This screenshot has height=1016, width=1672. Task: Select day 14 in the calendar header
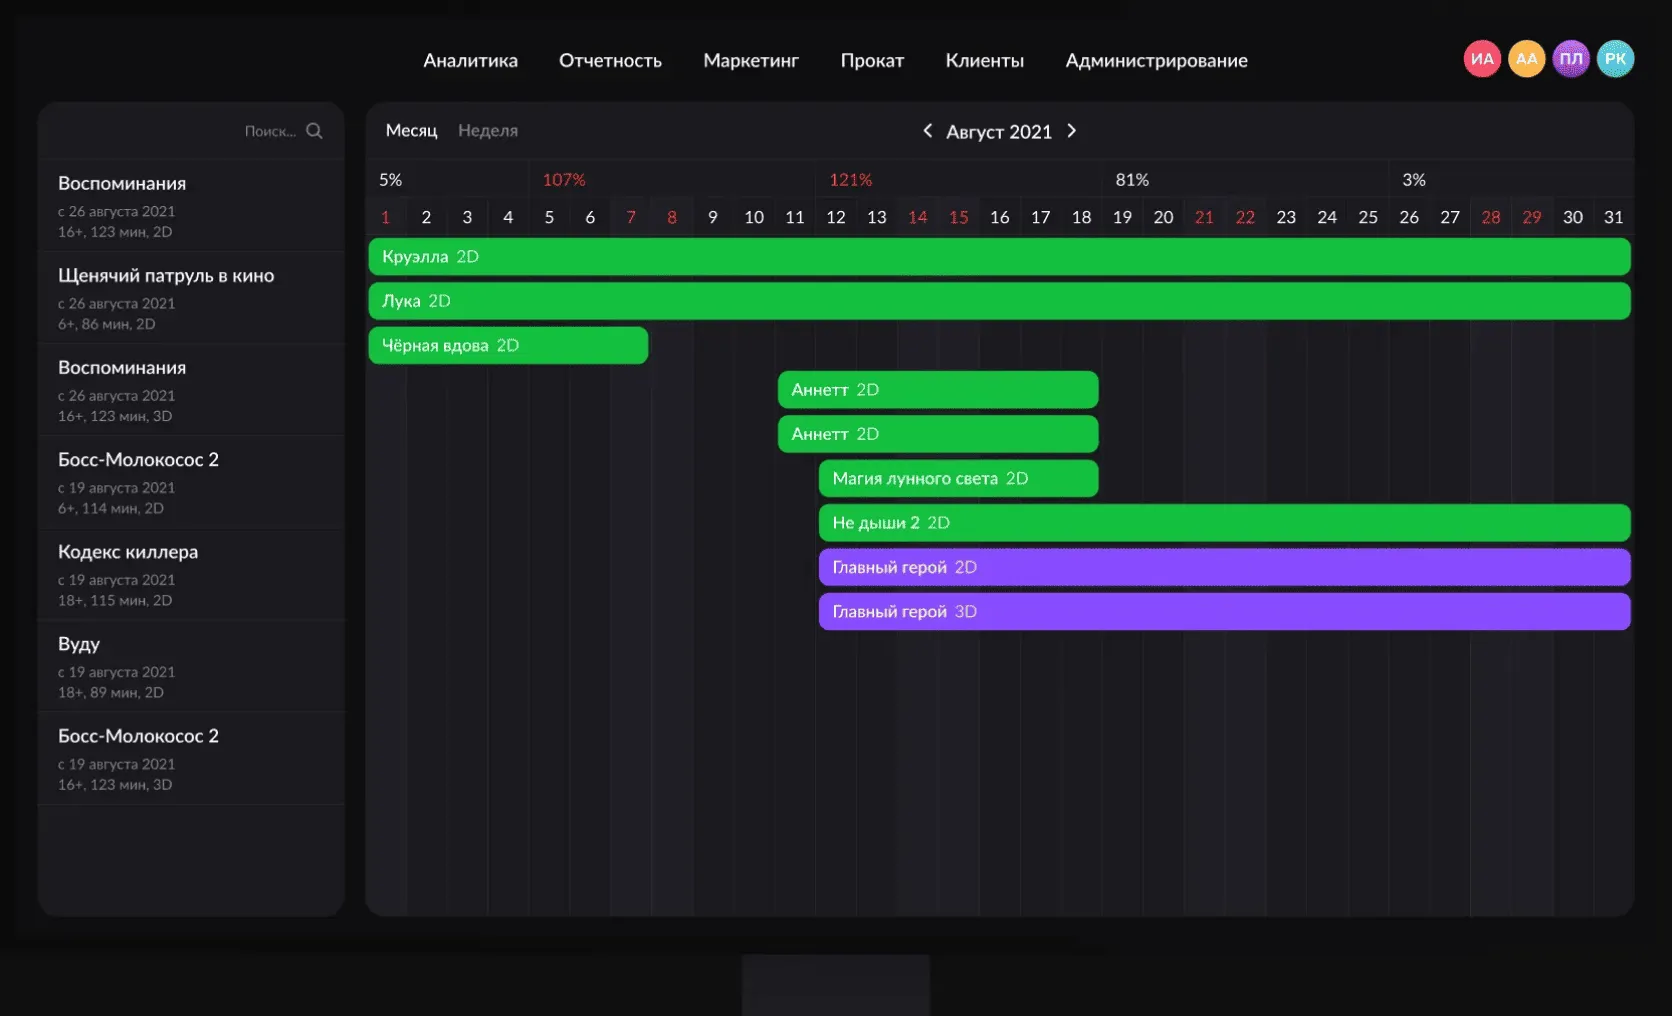pyautogui.click(x=918, y=217)
